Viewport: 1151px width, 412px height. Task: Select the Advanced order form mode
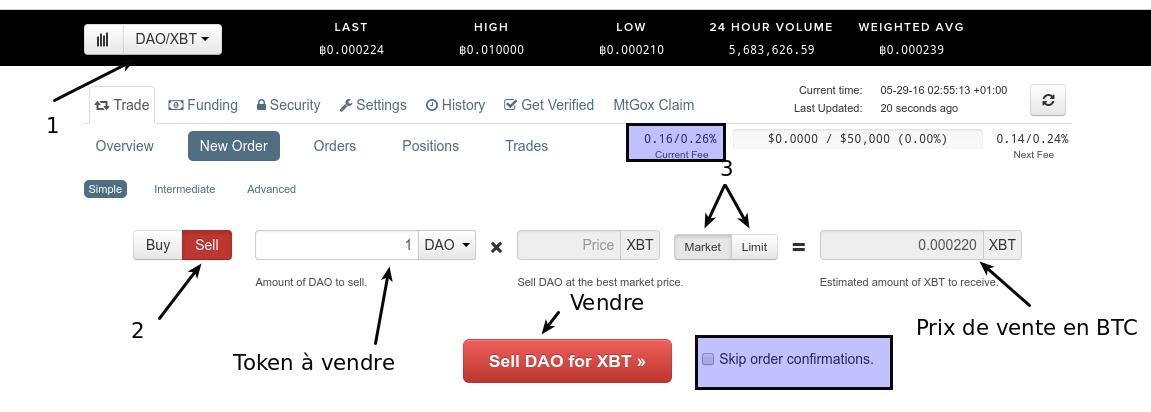pyautogui.click(x=272, y=189)
